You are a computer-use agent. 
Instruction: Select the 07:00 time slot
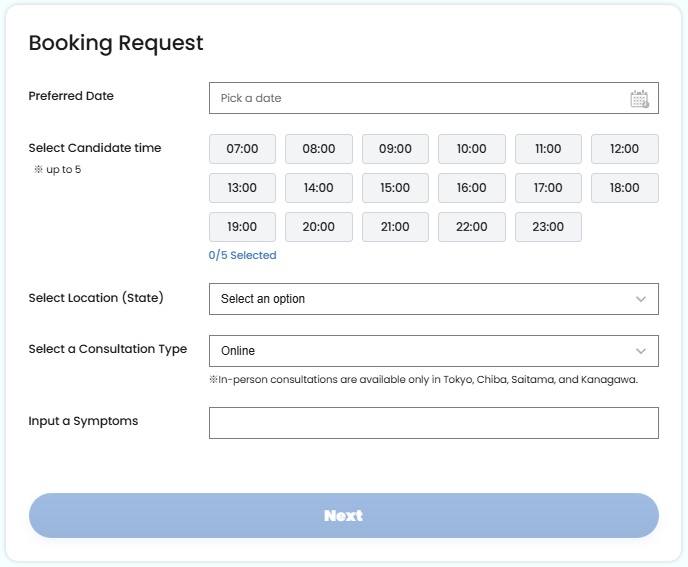(x=242, y=149)
